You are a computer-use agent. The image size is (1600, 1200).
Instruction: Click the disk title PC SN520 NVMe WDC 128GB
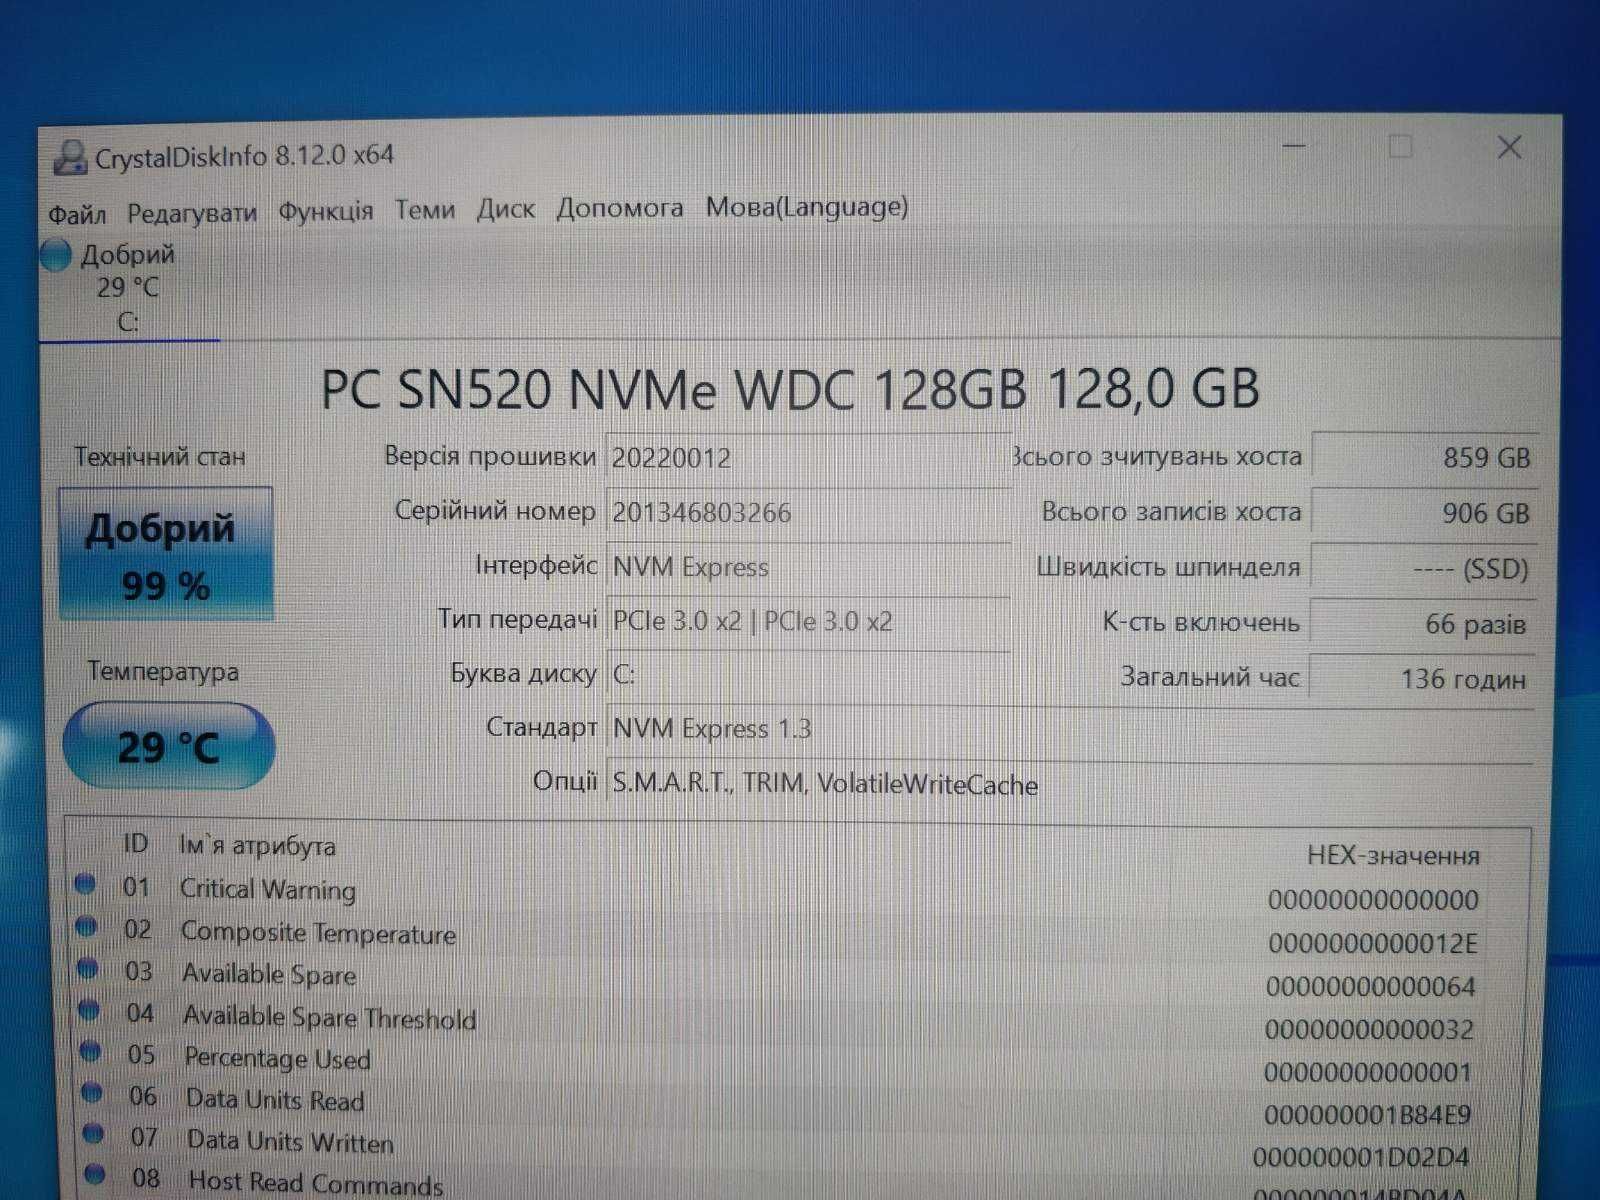[x=790, y=389]
